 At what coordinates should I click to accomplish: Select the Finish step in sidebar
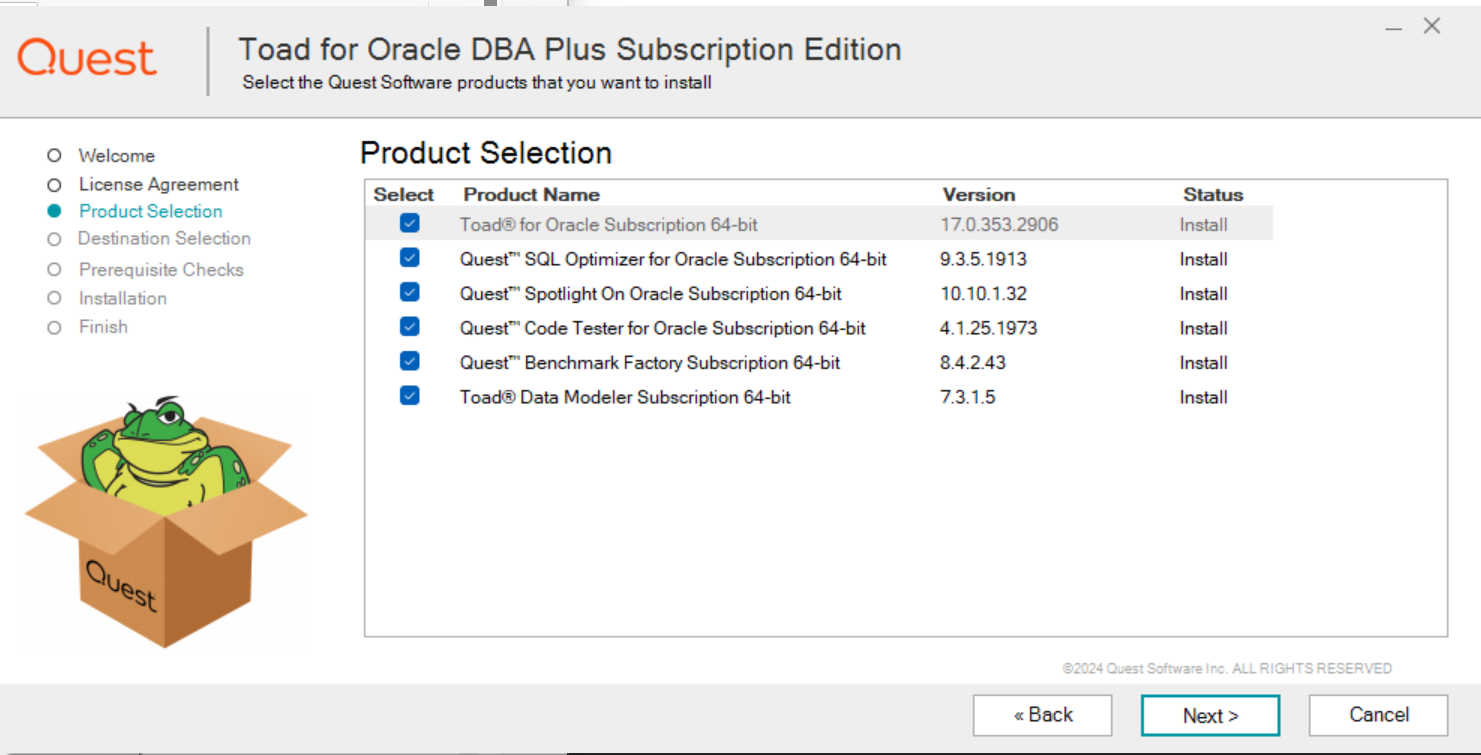coord(103,327)
